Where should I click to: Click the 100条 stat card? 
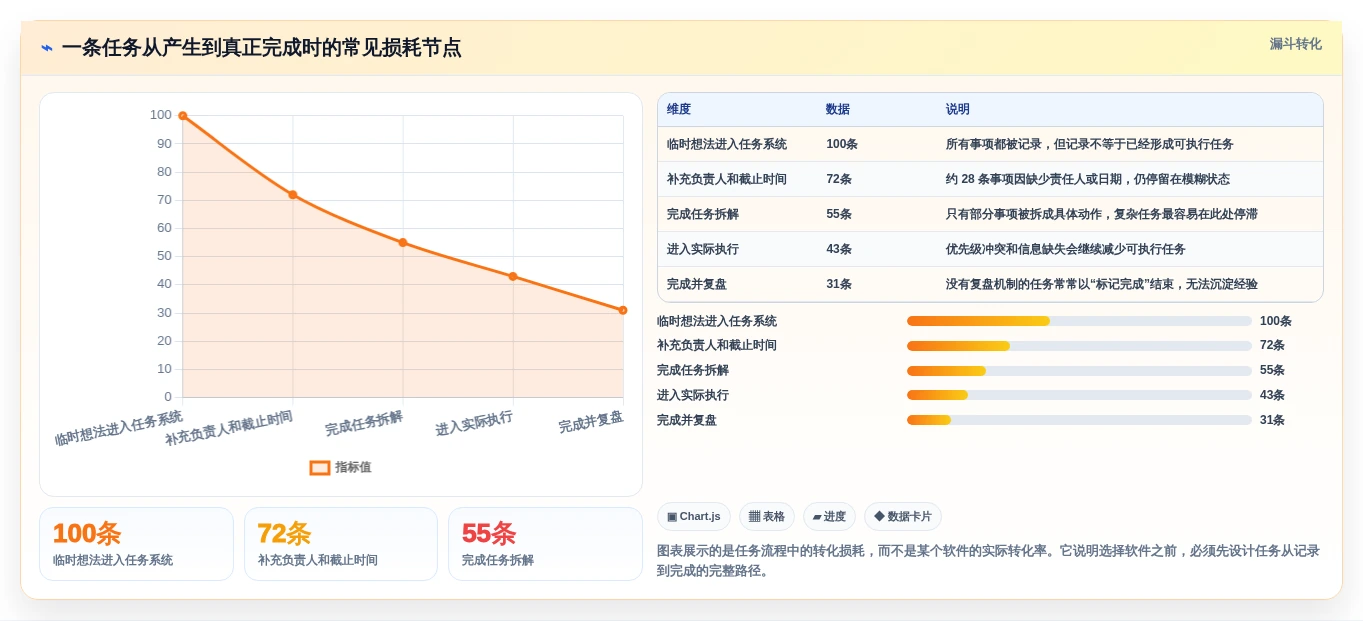(136, 544)
